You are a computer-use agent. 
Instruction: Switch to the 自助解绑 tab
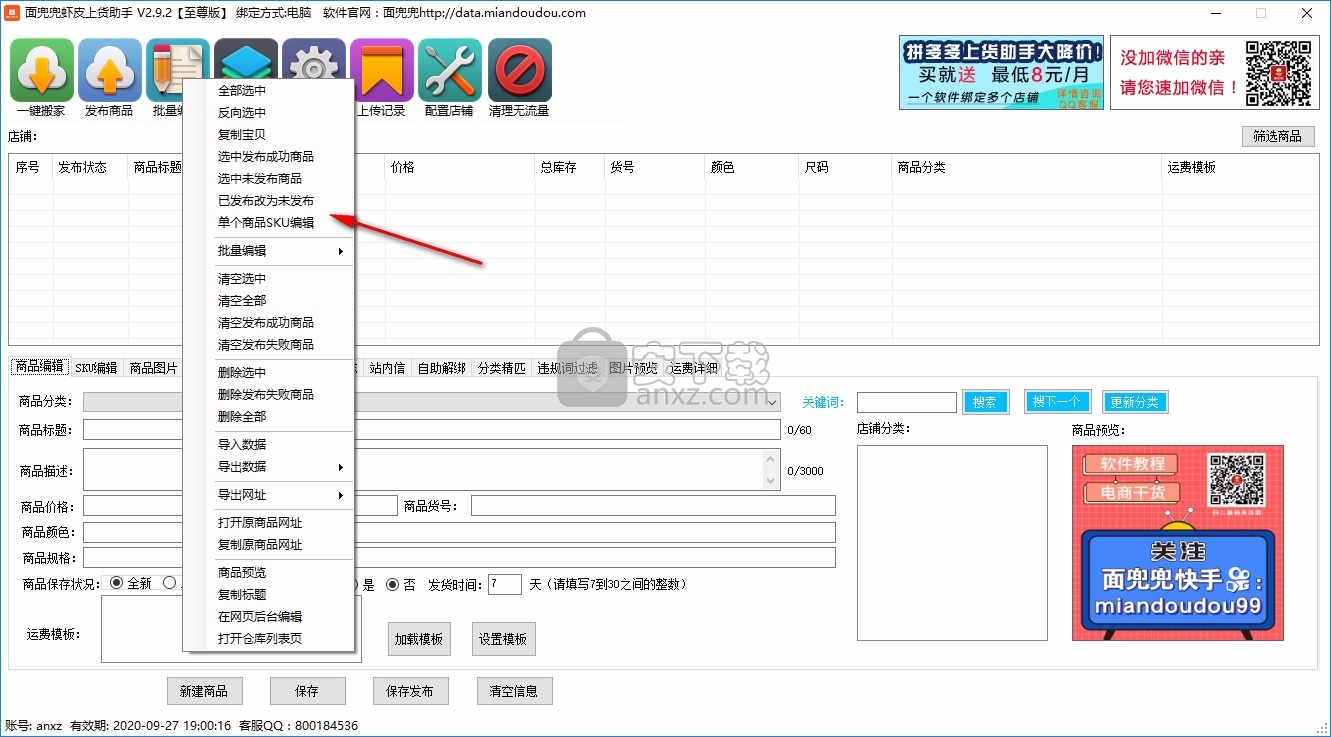click(441, 368)
